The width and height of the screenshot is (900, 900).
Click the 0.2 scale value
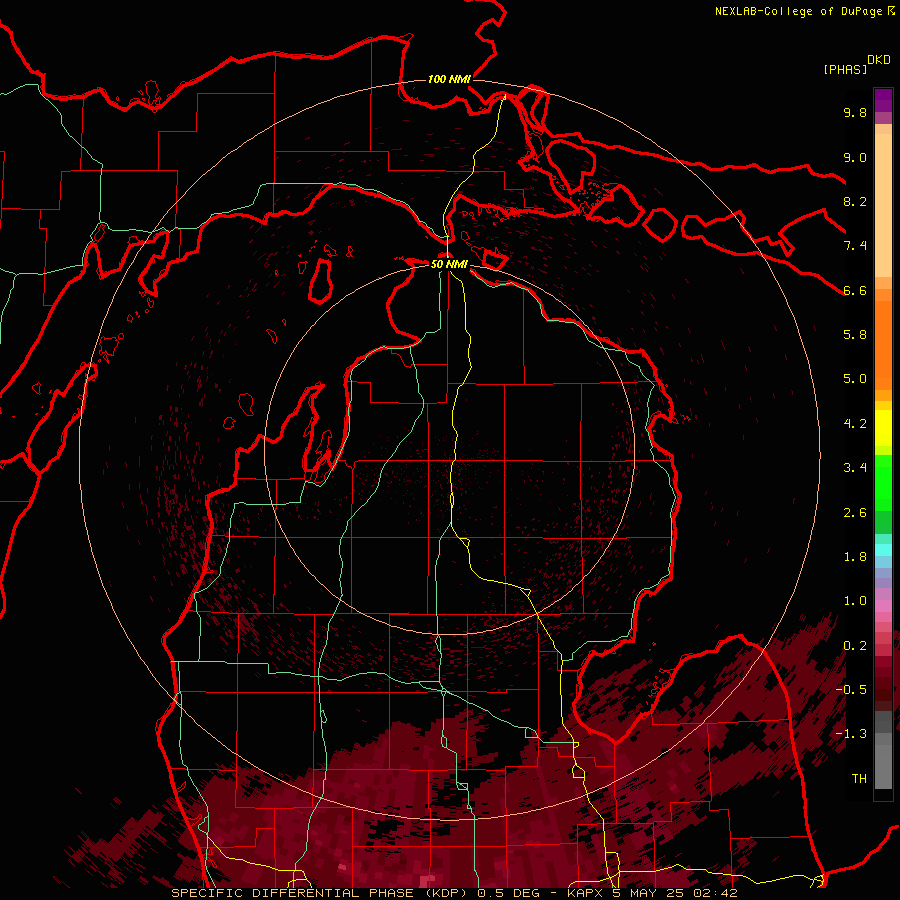point(855,646)
